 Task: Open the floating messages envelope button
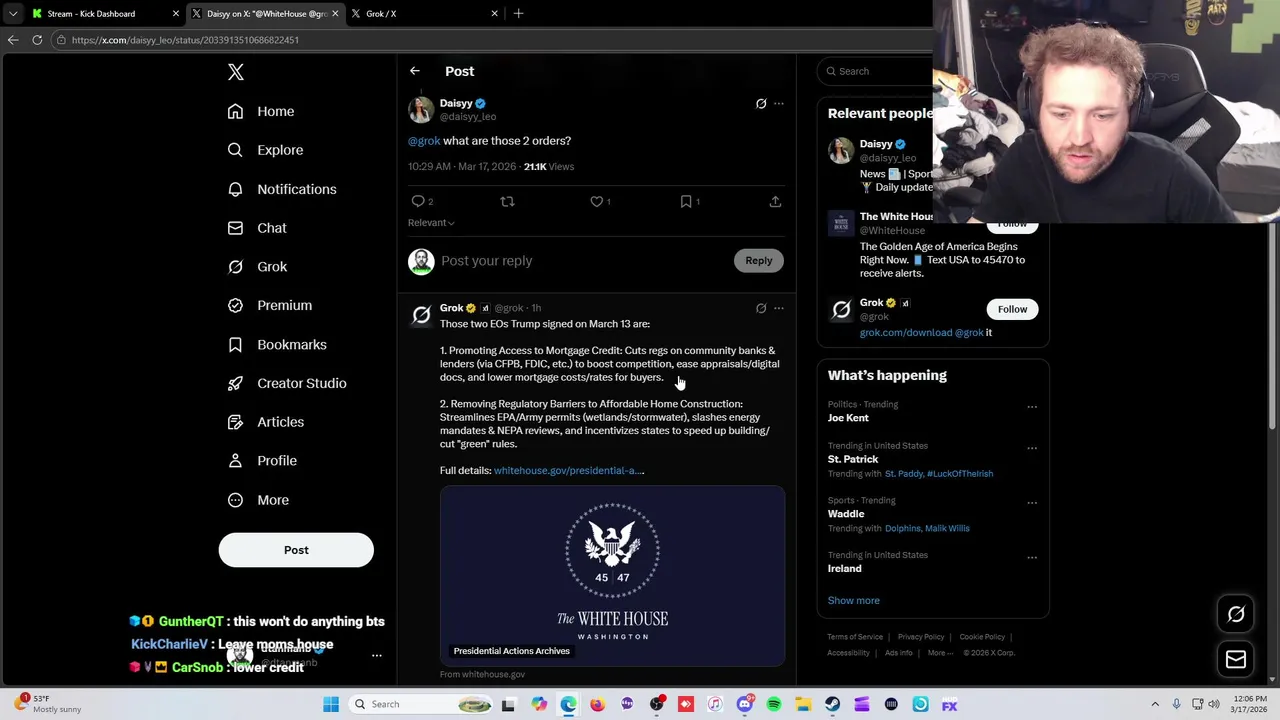pos(1236,659)
